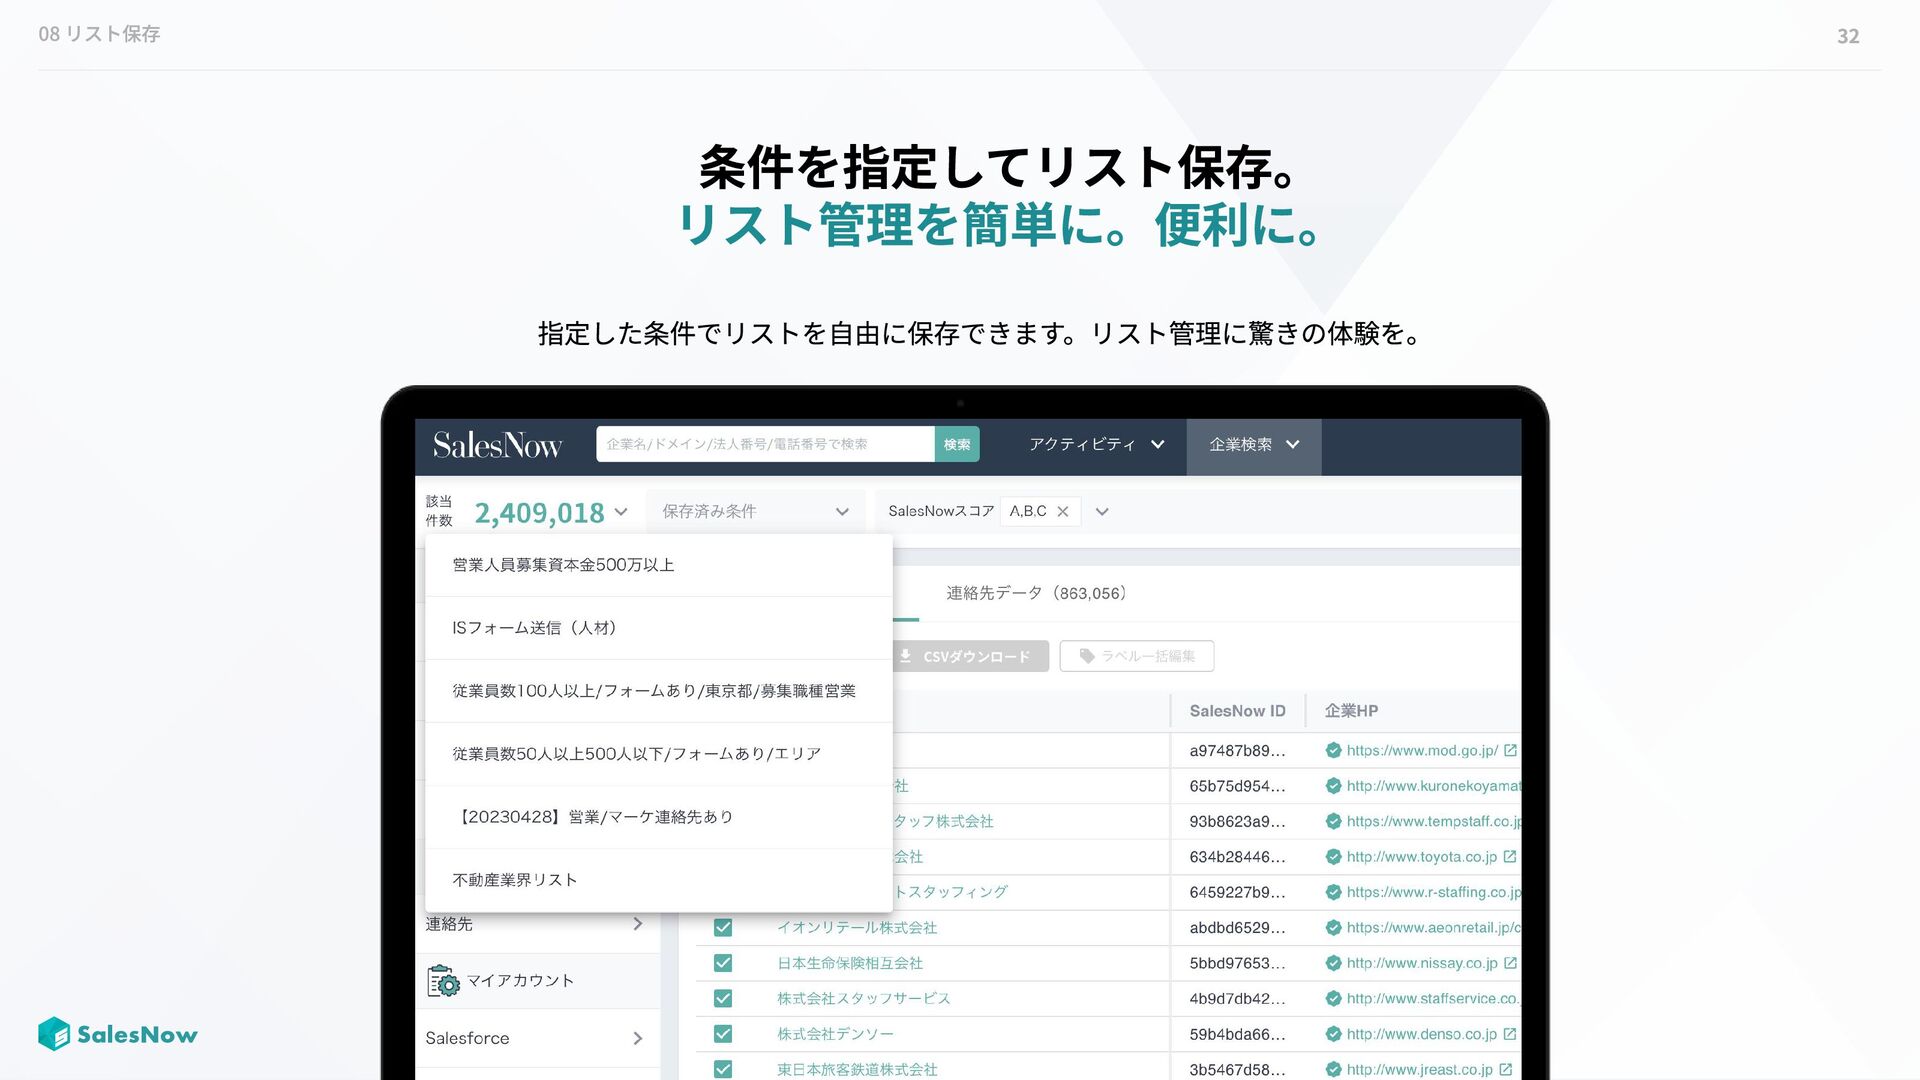Click verified icon beside jreast.co.jp
Image resolution: width=1920 pixels, height=1080 pixels.
1333,1070
